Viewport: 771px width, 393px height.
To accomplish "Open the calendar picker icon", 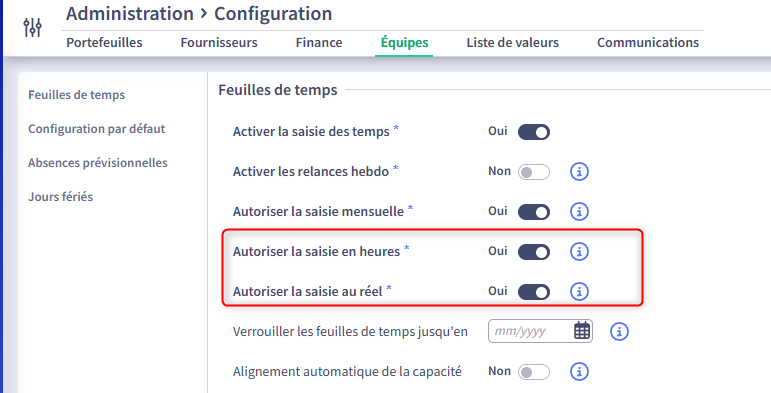I will (x=582, y=331).
